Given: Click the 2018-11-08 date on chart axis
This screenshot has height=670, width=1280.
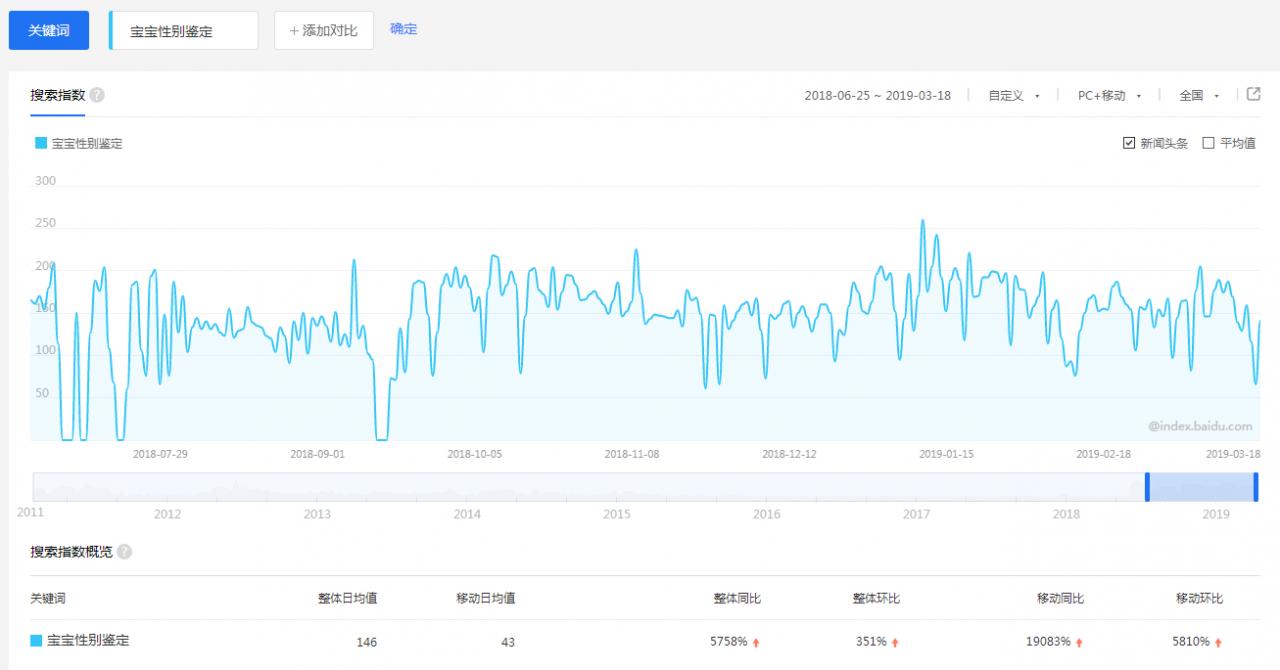Looking at the screenshot, I should click(x=632, y=453).
